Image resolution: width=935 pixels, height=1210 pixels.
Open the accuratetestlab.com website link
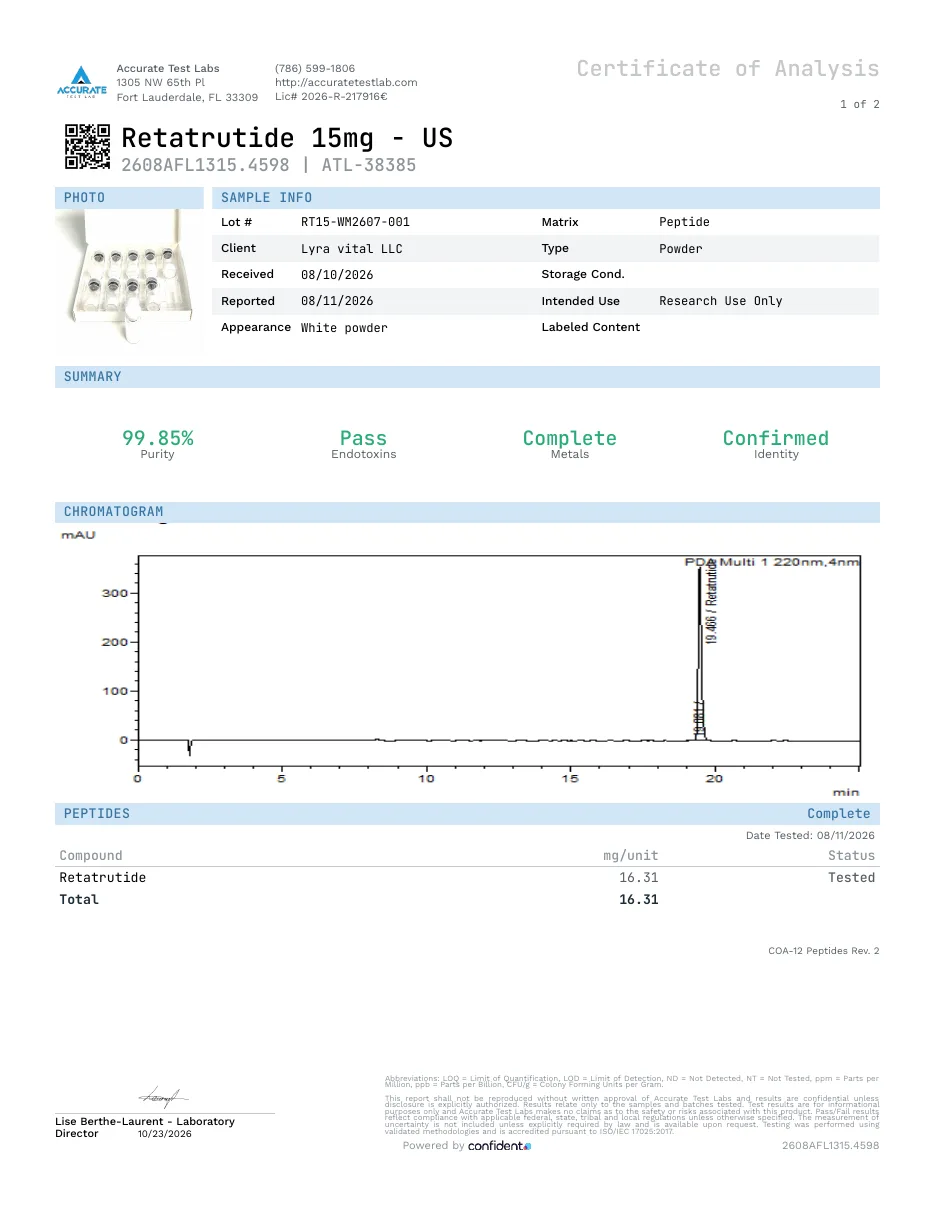(346, 82)
